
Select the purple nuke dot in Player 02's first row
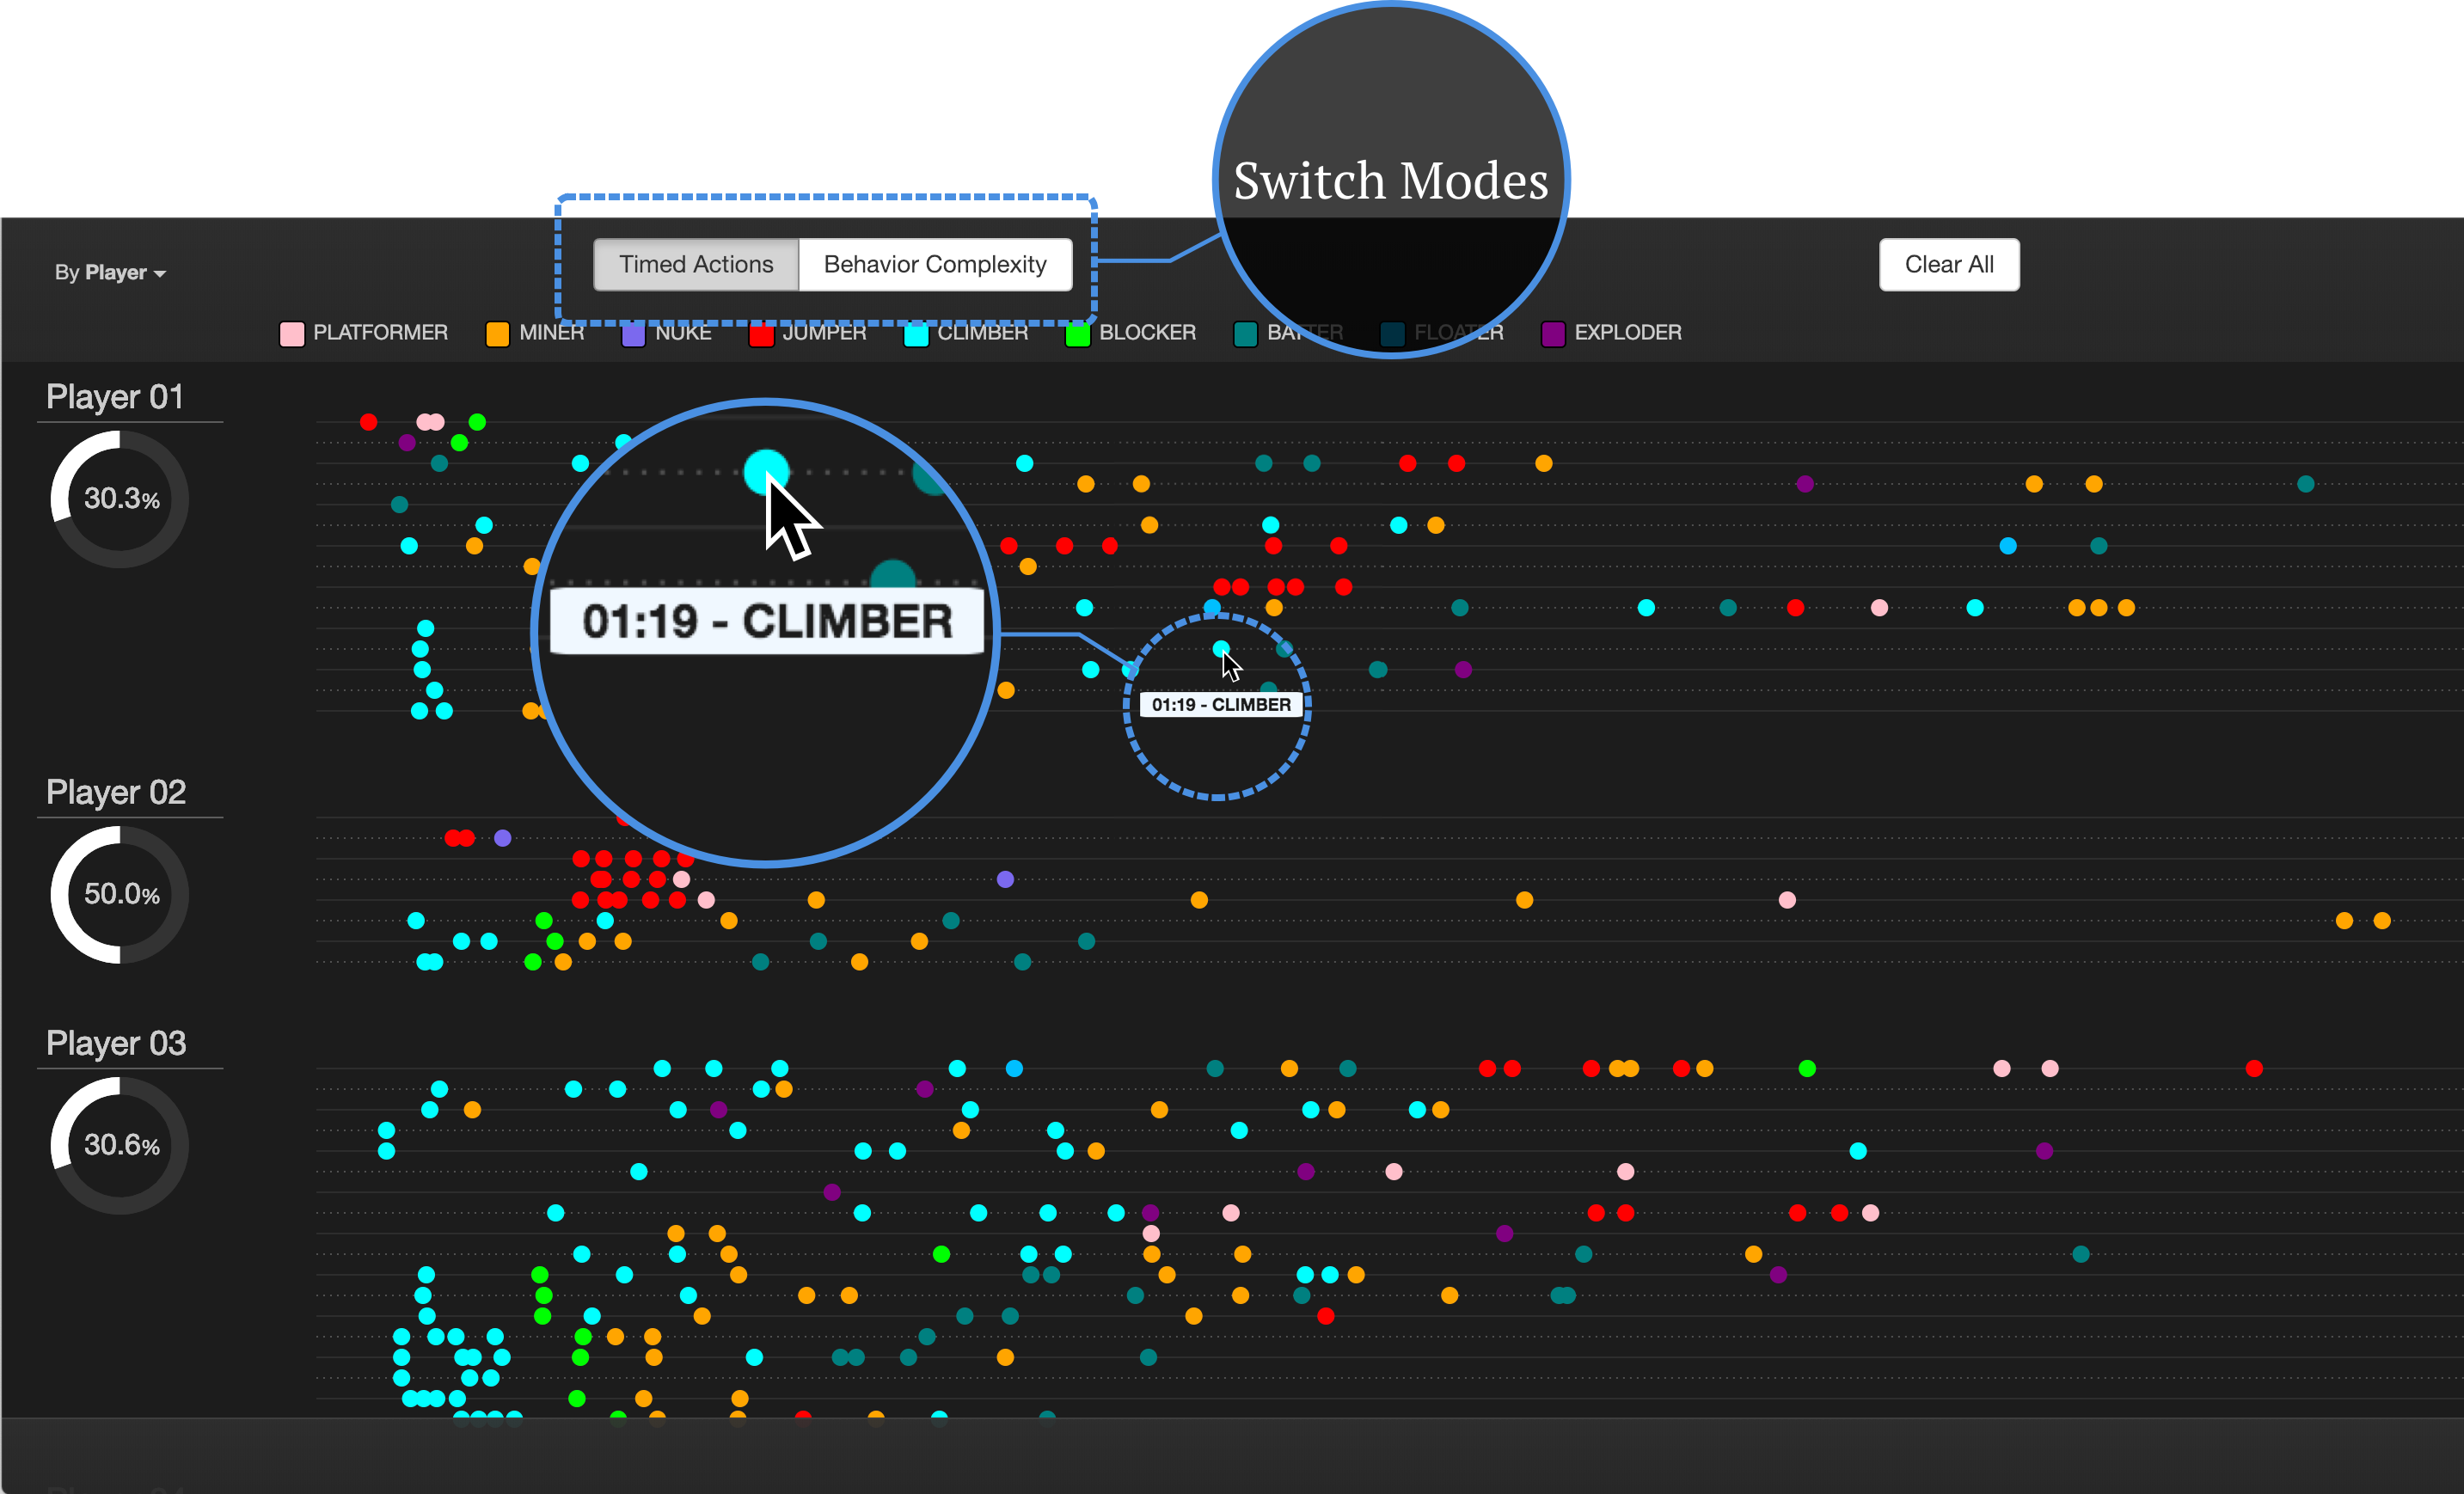pos(503,838)
